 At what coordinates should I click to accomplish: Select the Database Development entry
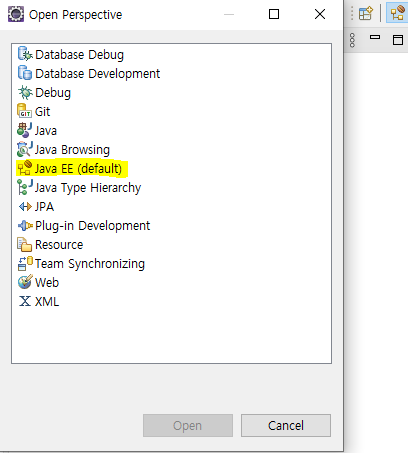(97, 74)
